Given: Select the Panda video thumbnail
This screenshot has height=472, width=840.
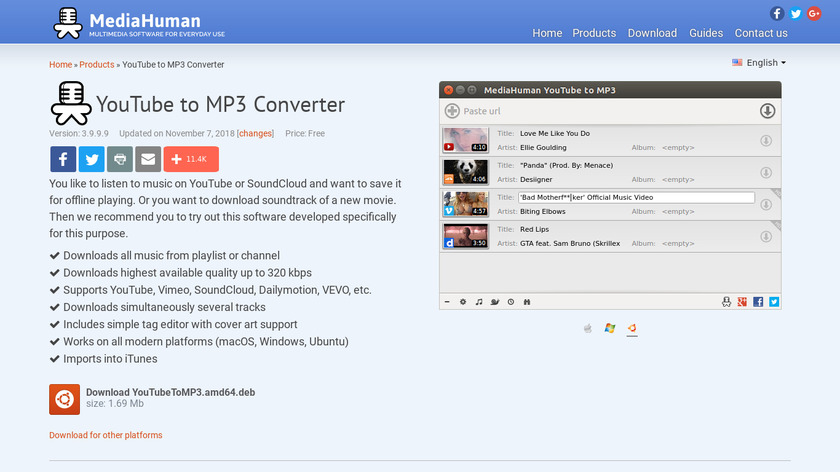Looking at the screenshot, I should [466, 172].
